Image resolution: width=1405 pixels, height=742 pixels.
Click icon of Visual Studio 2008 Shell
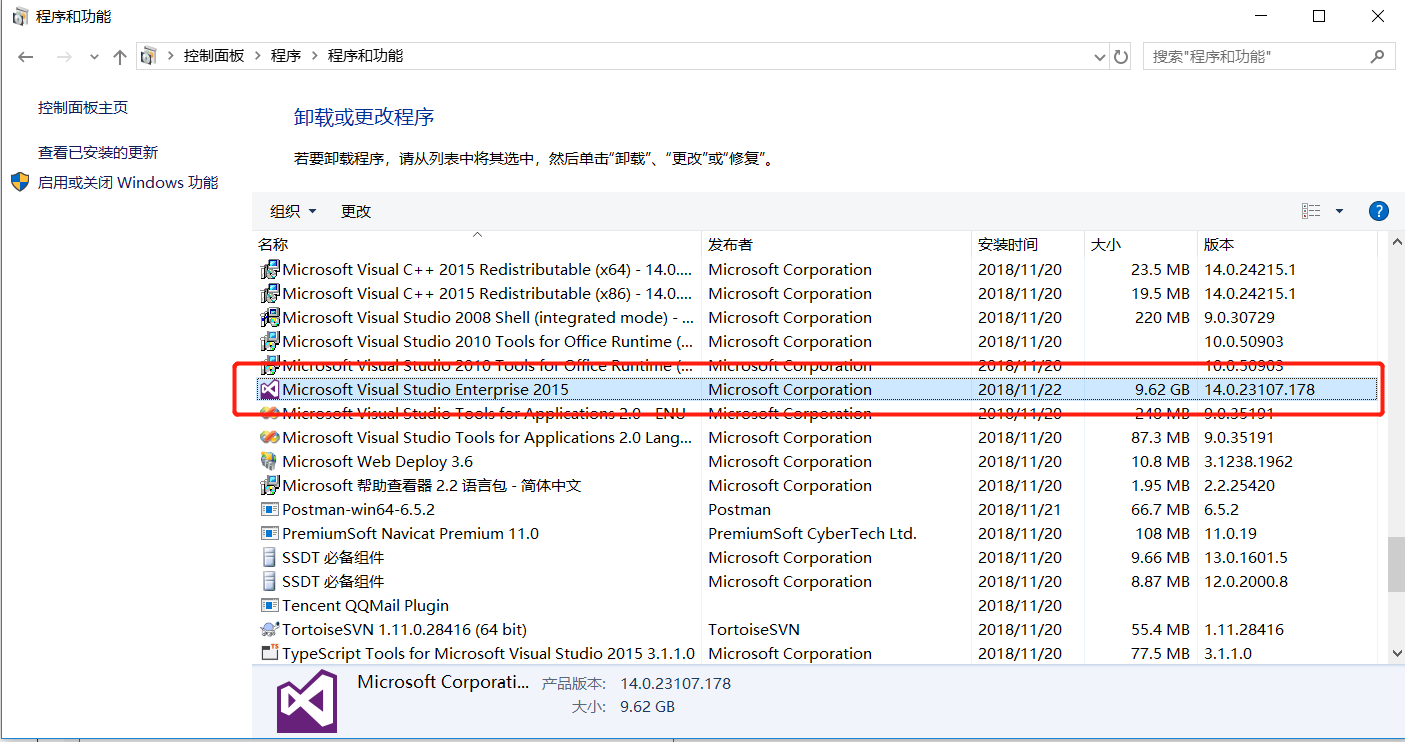[270, 317]
